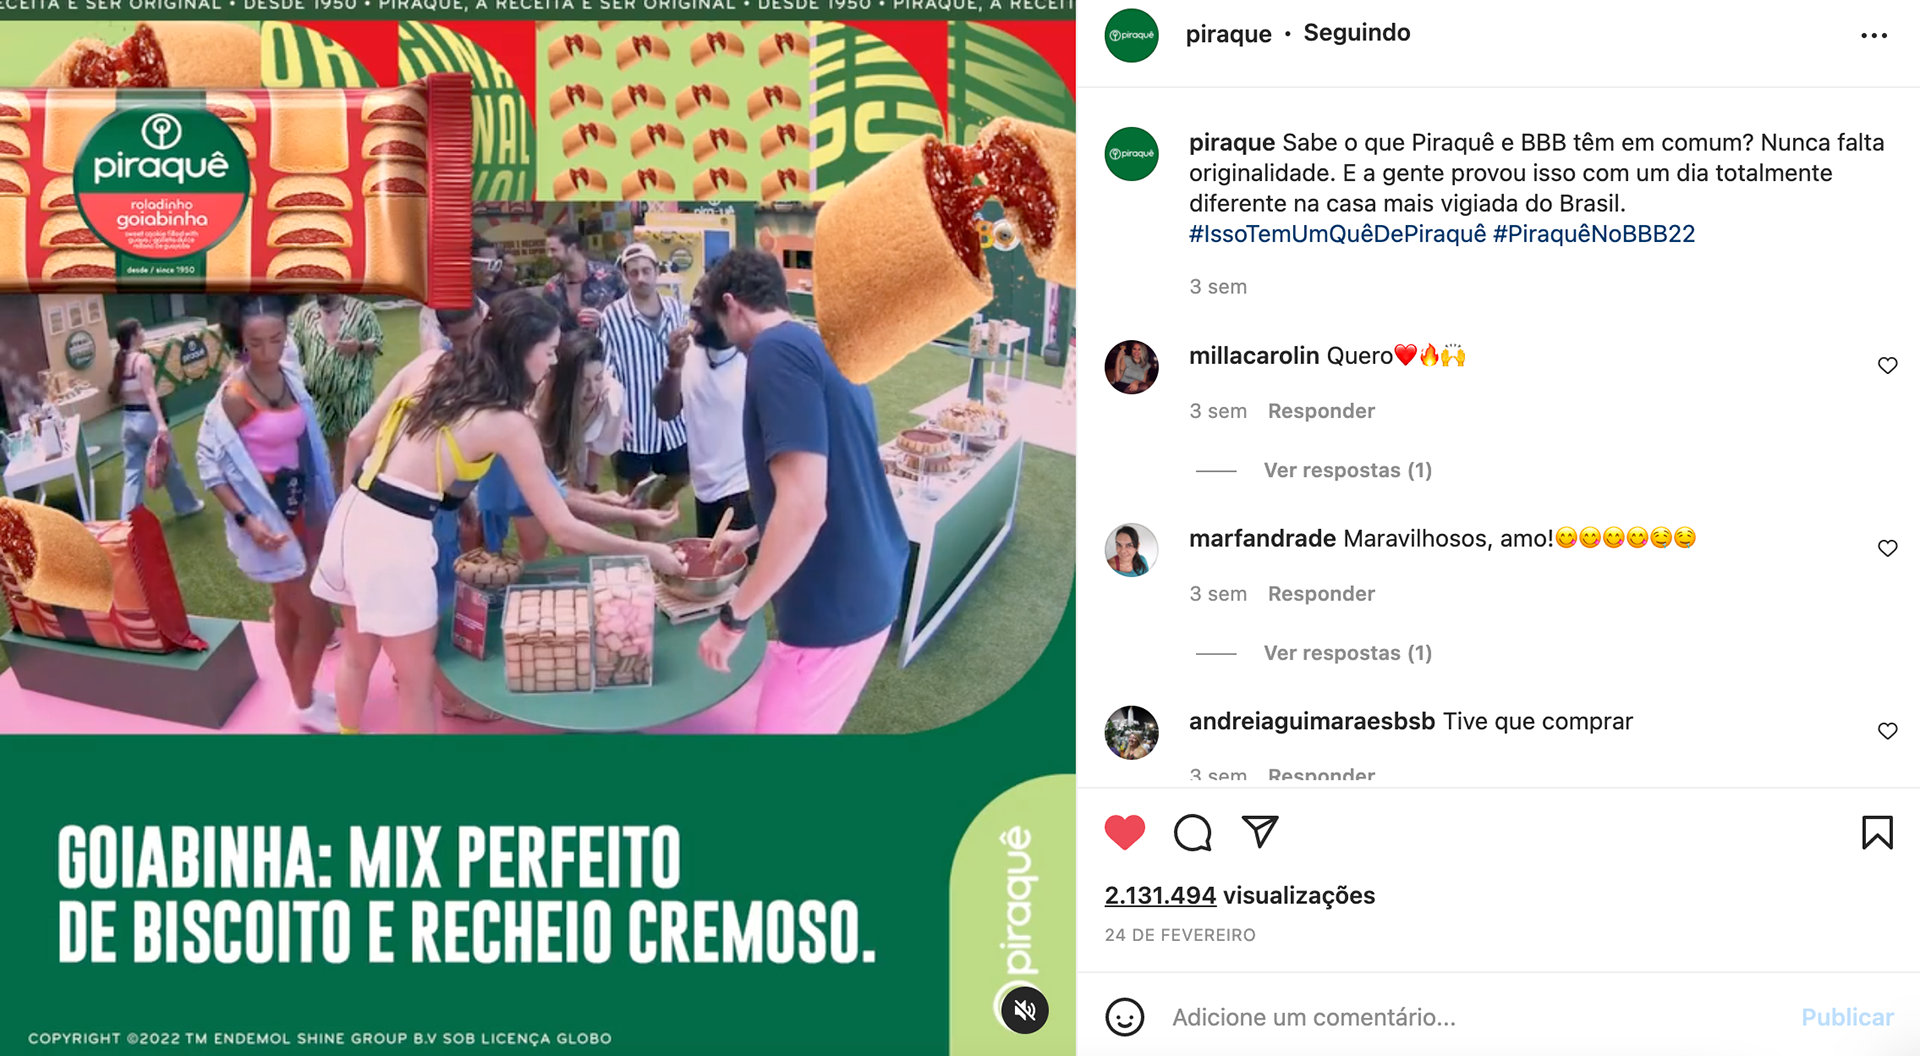Expand replies under marfandrade's comment

coord(1347,653)
